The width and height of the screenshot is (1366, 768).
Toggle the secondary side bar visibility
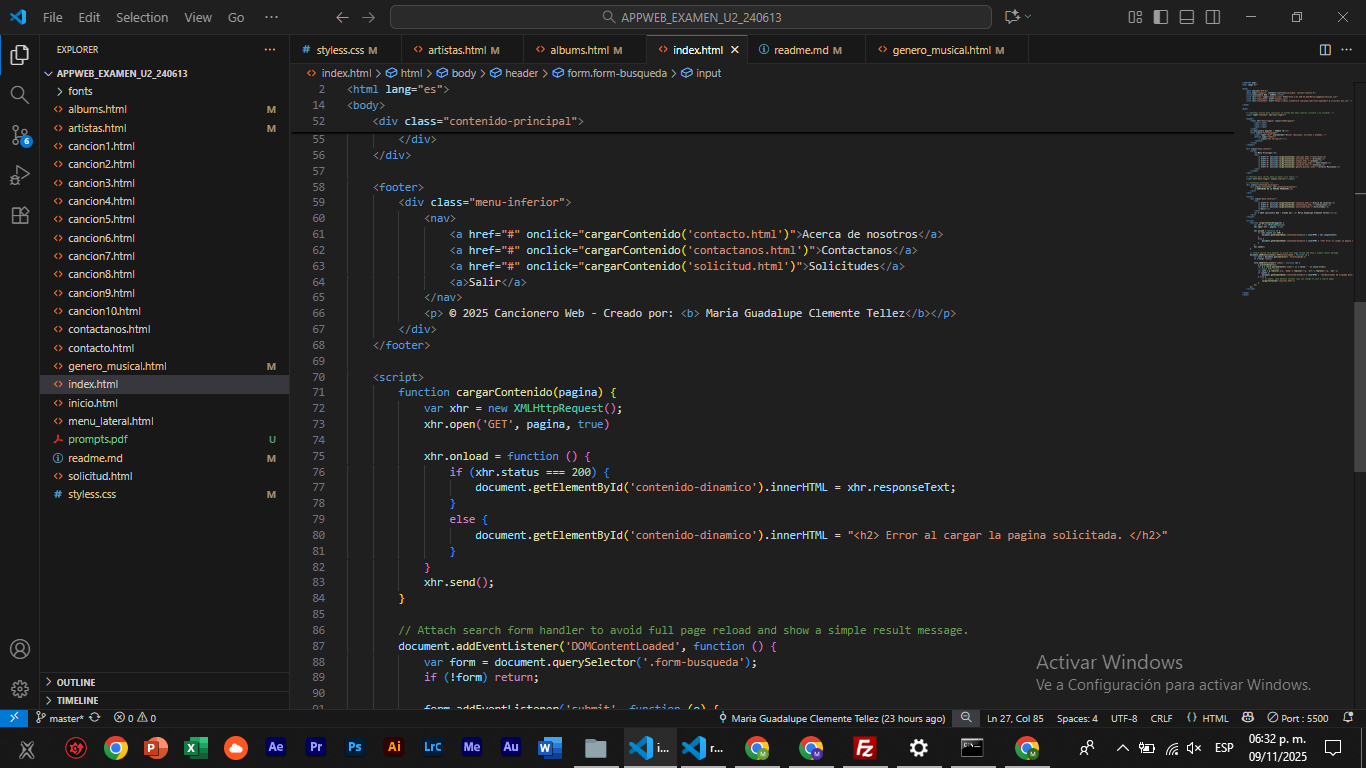(x=1213, y=17)
